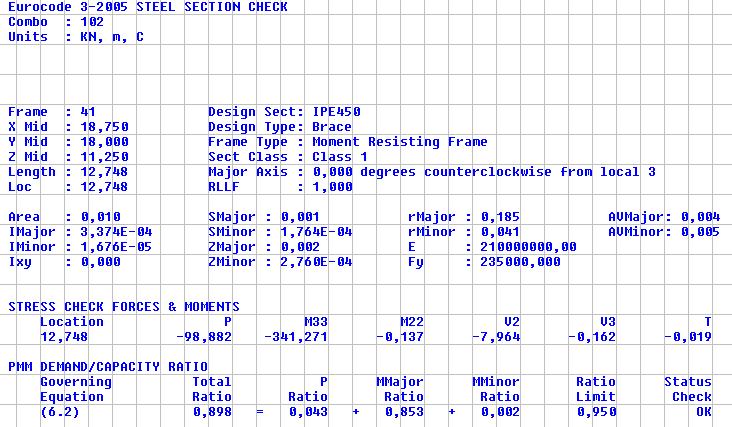Click the rMinor value 0,041
The image size is (732, 427).
(x=500, y=232)
